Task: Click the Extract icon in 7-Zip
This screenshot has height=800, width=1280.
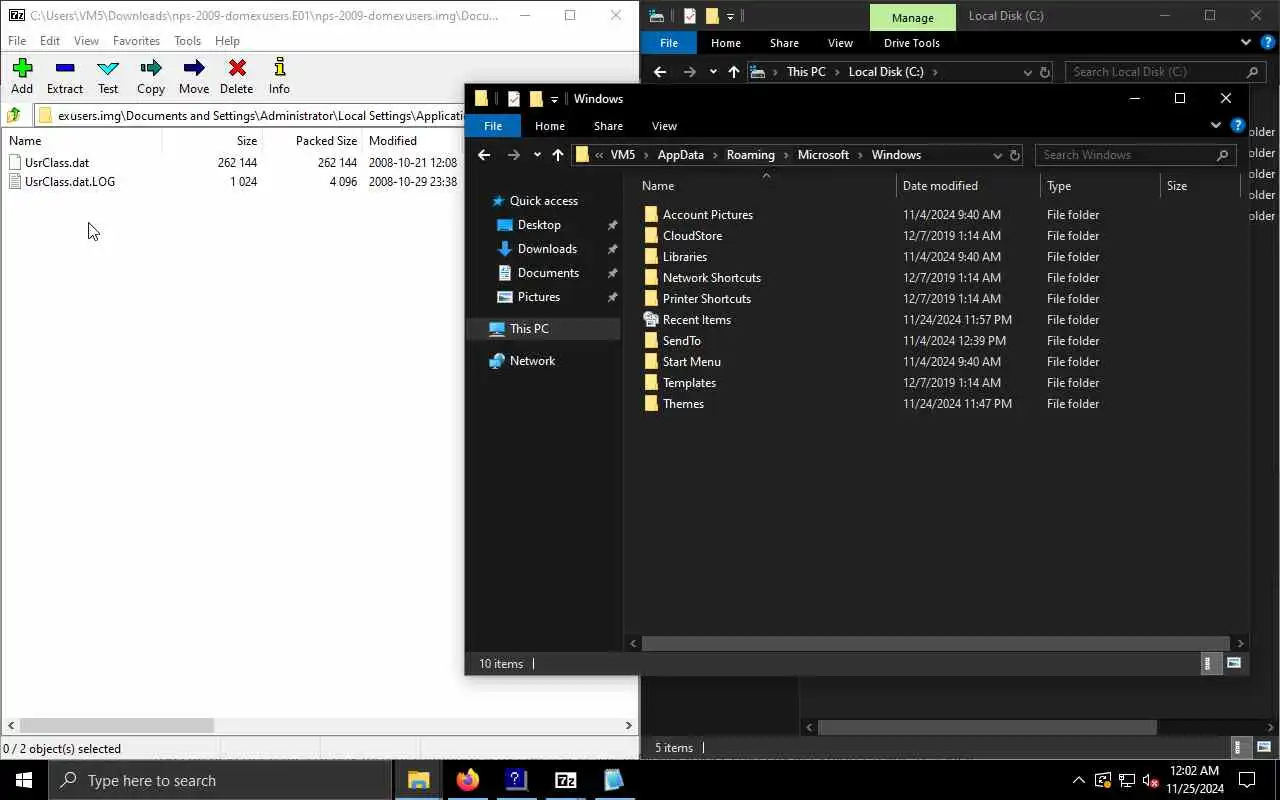Action: [65, 76]
